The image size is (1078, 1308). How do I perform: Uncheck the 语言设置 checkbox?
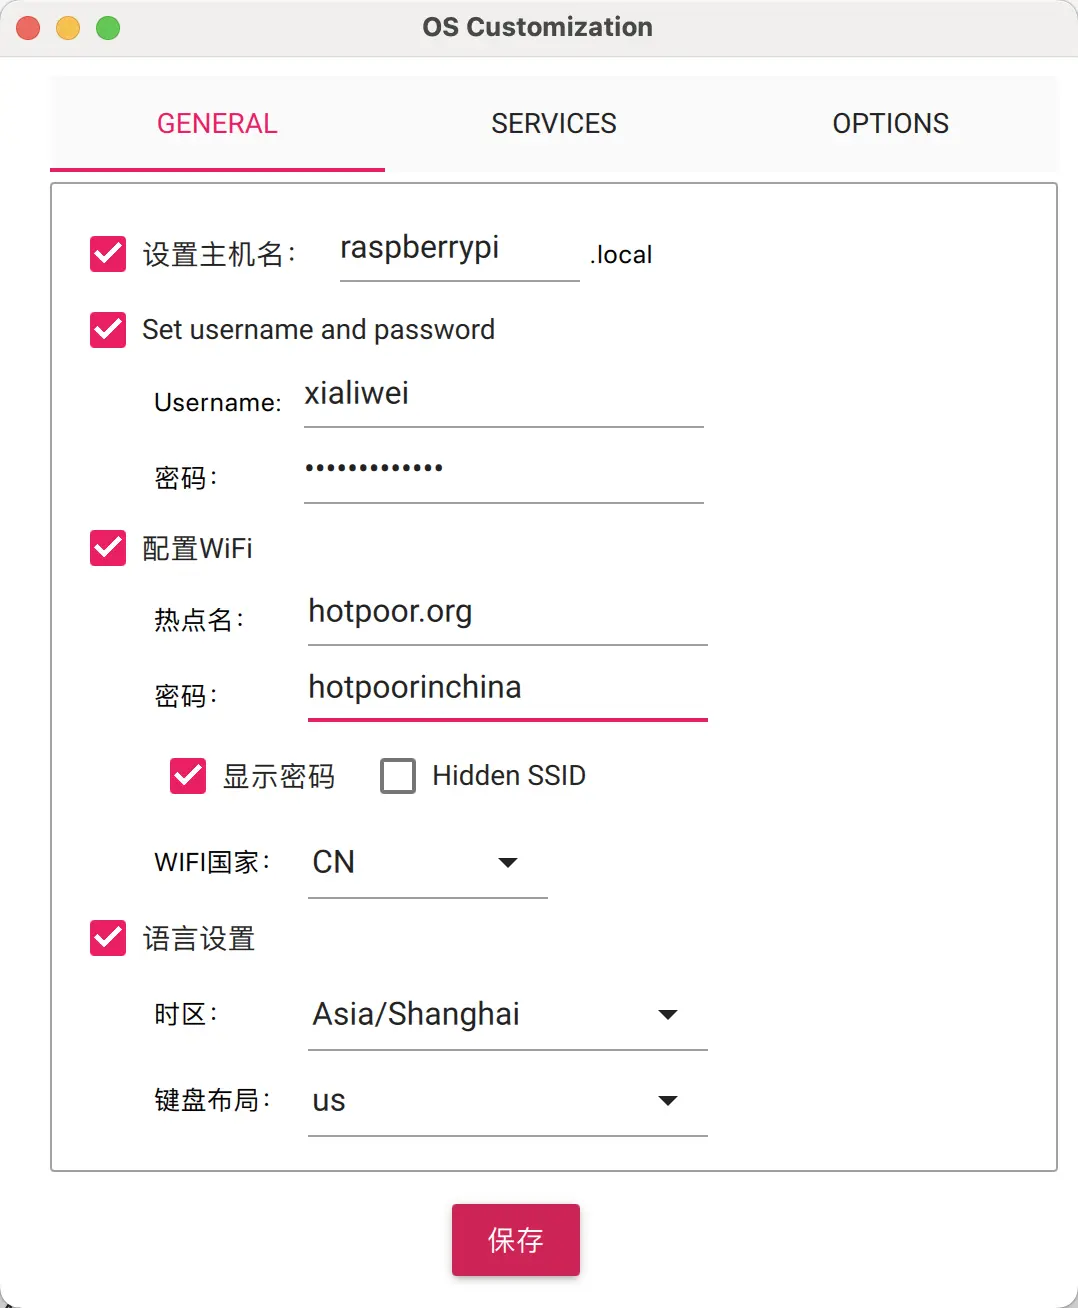107,938
